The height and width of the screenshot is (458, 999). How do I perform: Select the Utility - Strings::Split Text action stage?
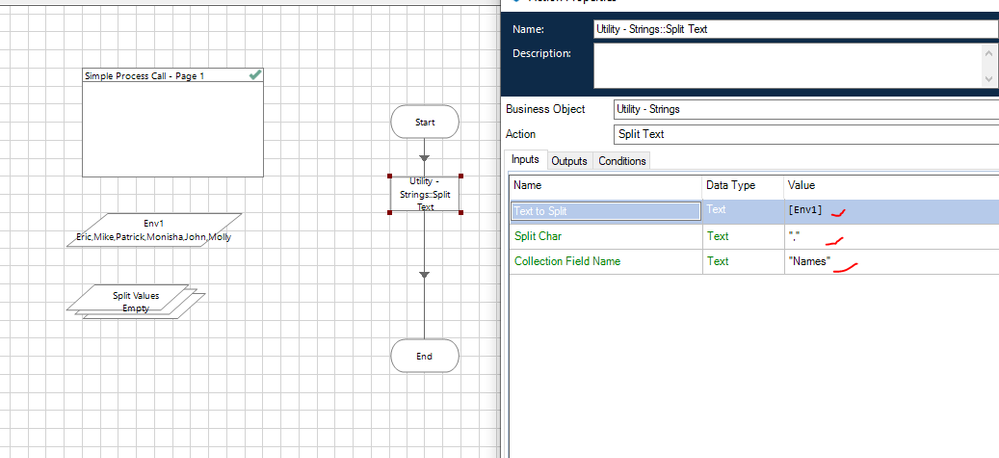425,193
